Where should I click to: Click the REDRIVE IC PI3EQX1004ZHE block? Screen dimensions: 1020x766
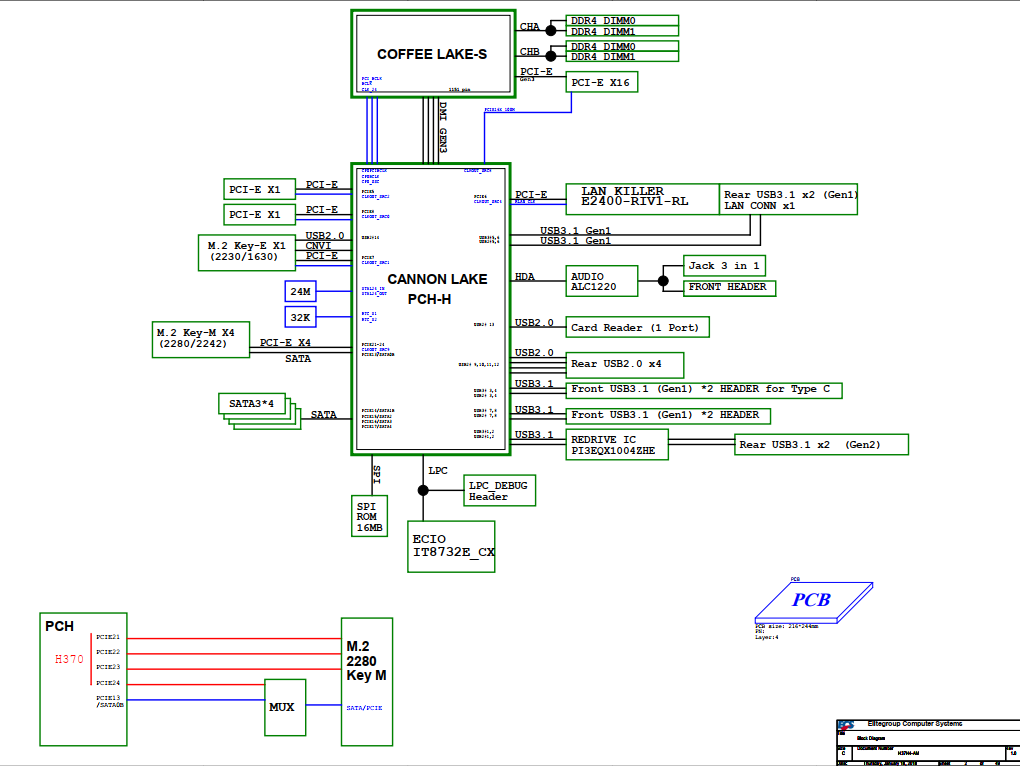pyautogui.click(x=617, y=445)
